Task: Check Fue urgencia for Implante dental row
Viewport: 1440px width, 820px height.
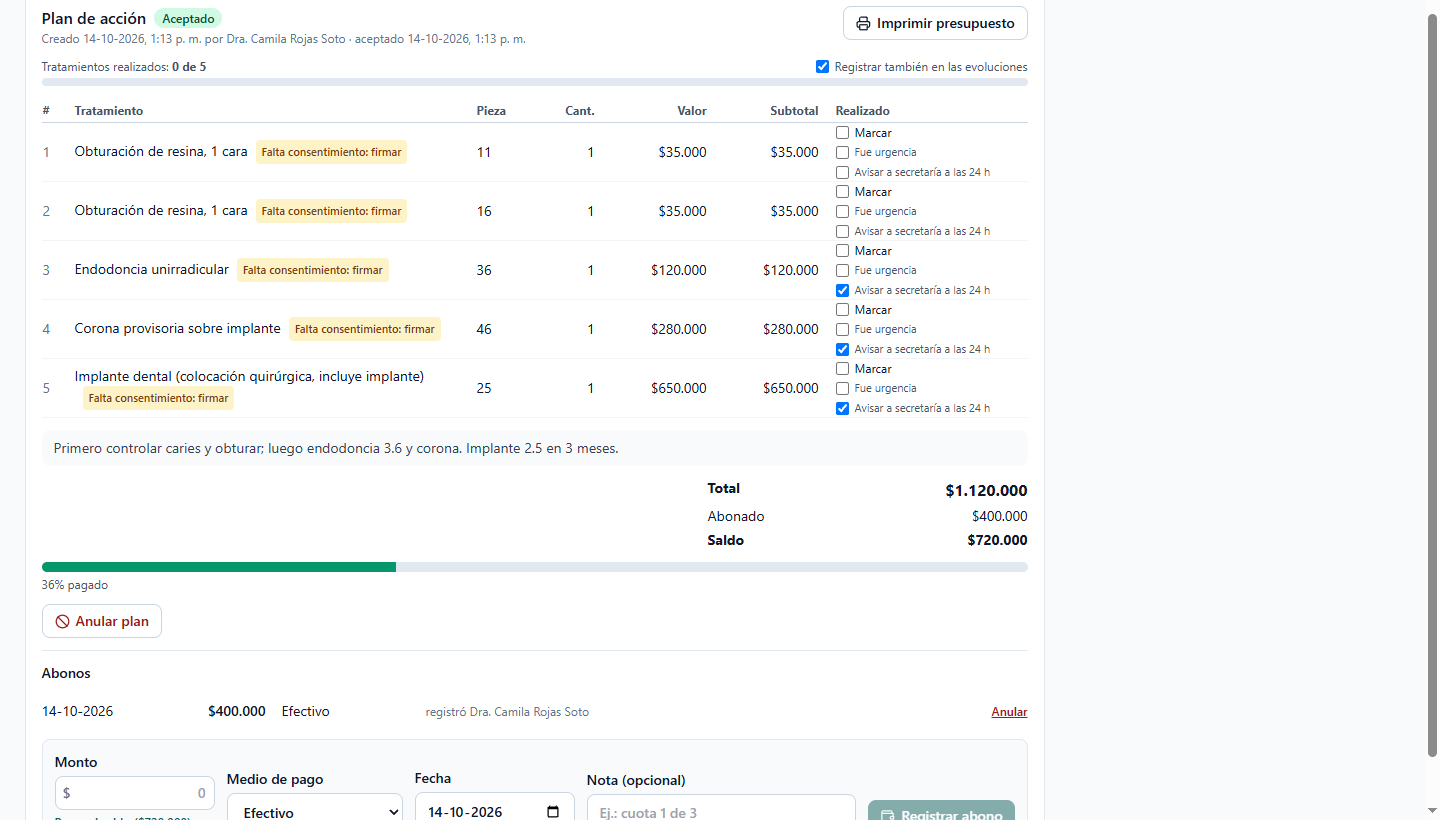Action: click(x=842, y=388)
